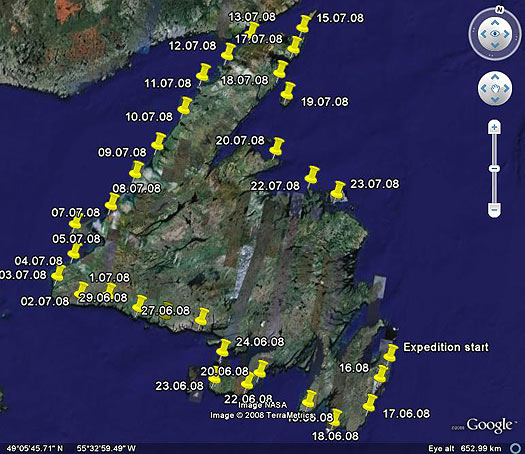Viewport: 525px width, 454px height.
Task: Tilt view down with Look joystick down arrow
Action: [x=495, y=45]
